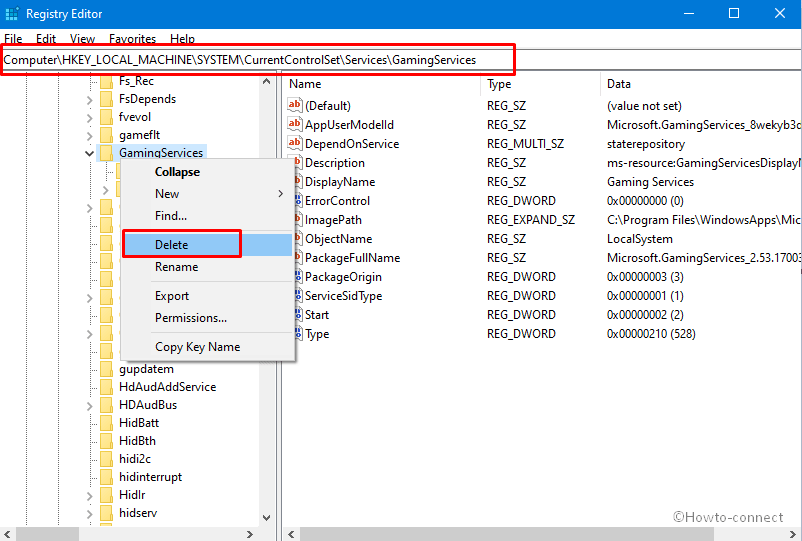Select the PackageOrigin value name
This screenshot has height=541, width=802.
coord(343,277)
